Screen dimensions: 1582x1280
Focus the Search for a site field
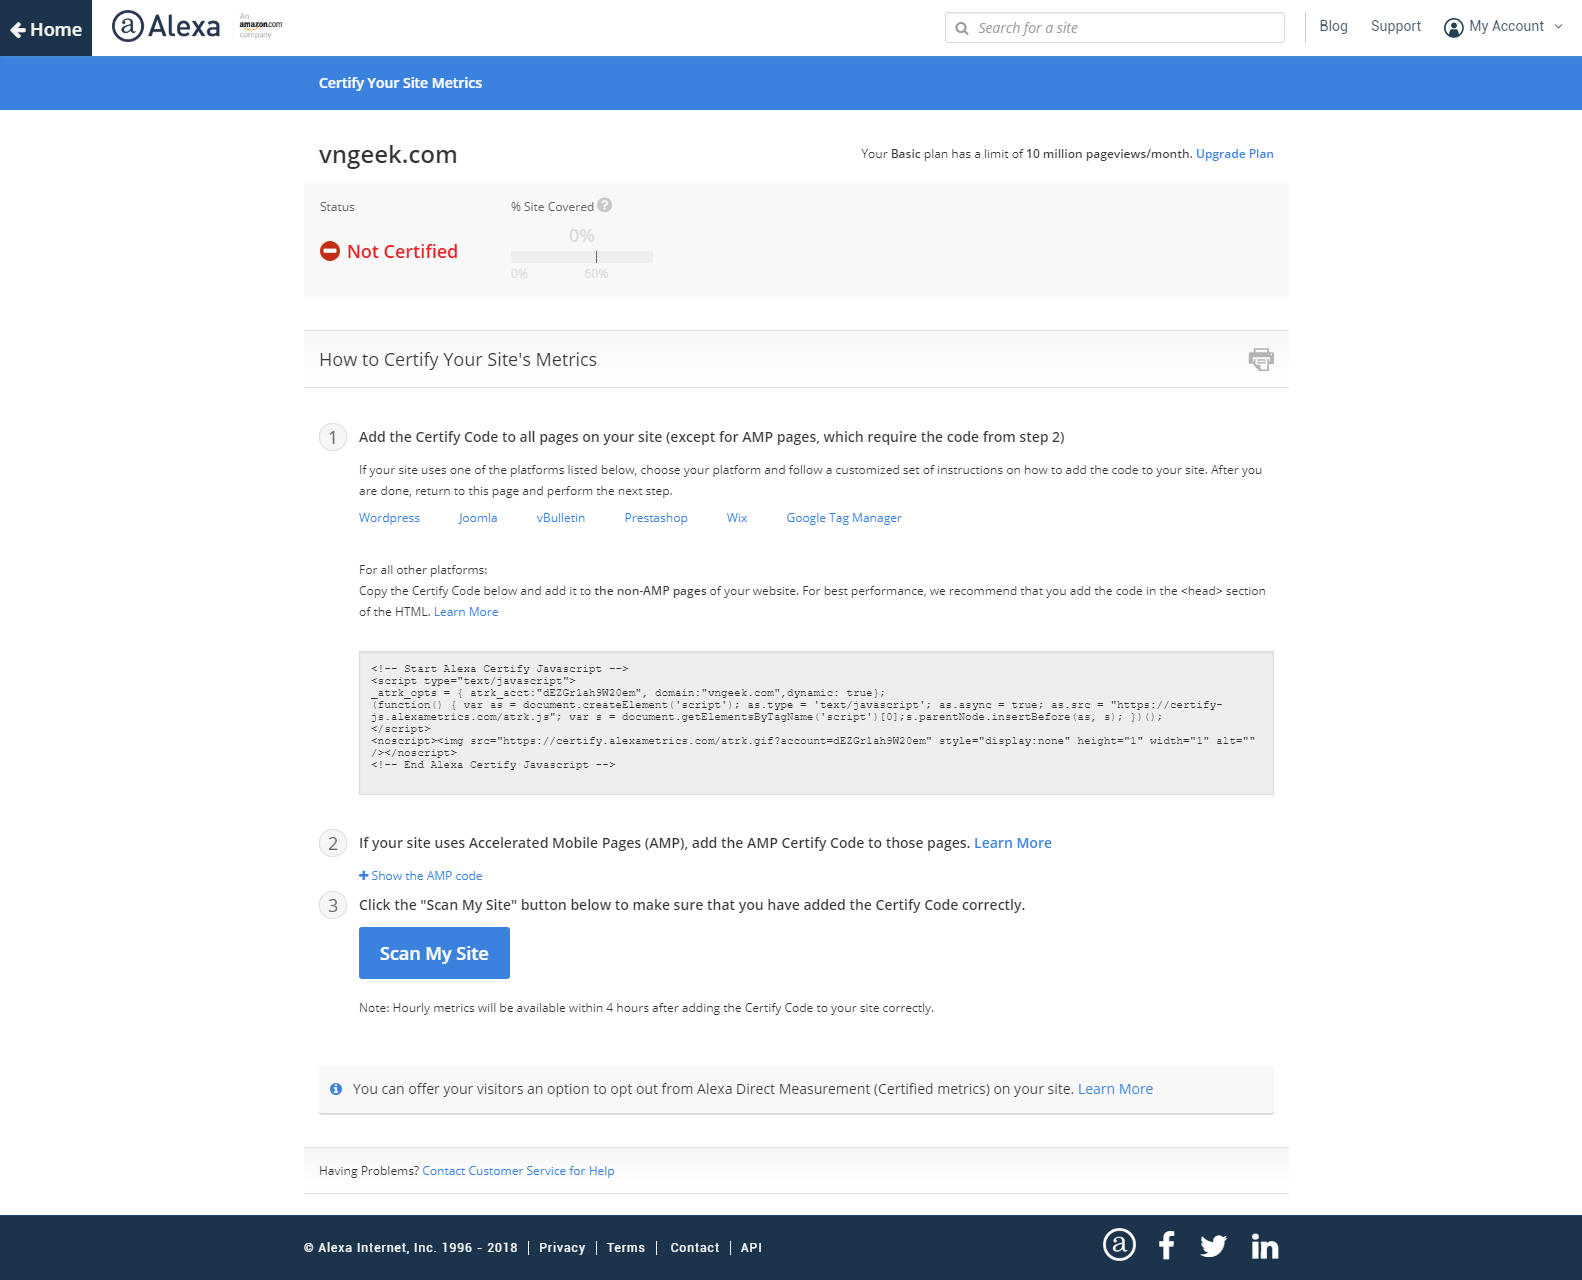click(x=1114, y=28)
